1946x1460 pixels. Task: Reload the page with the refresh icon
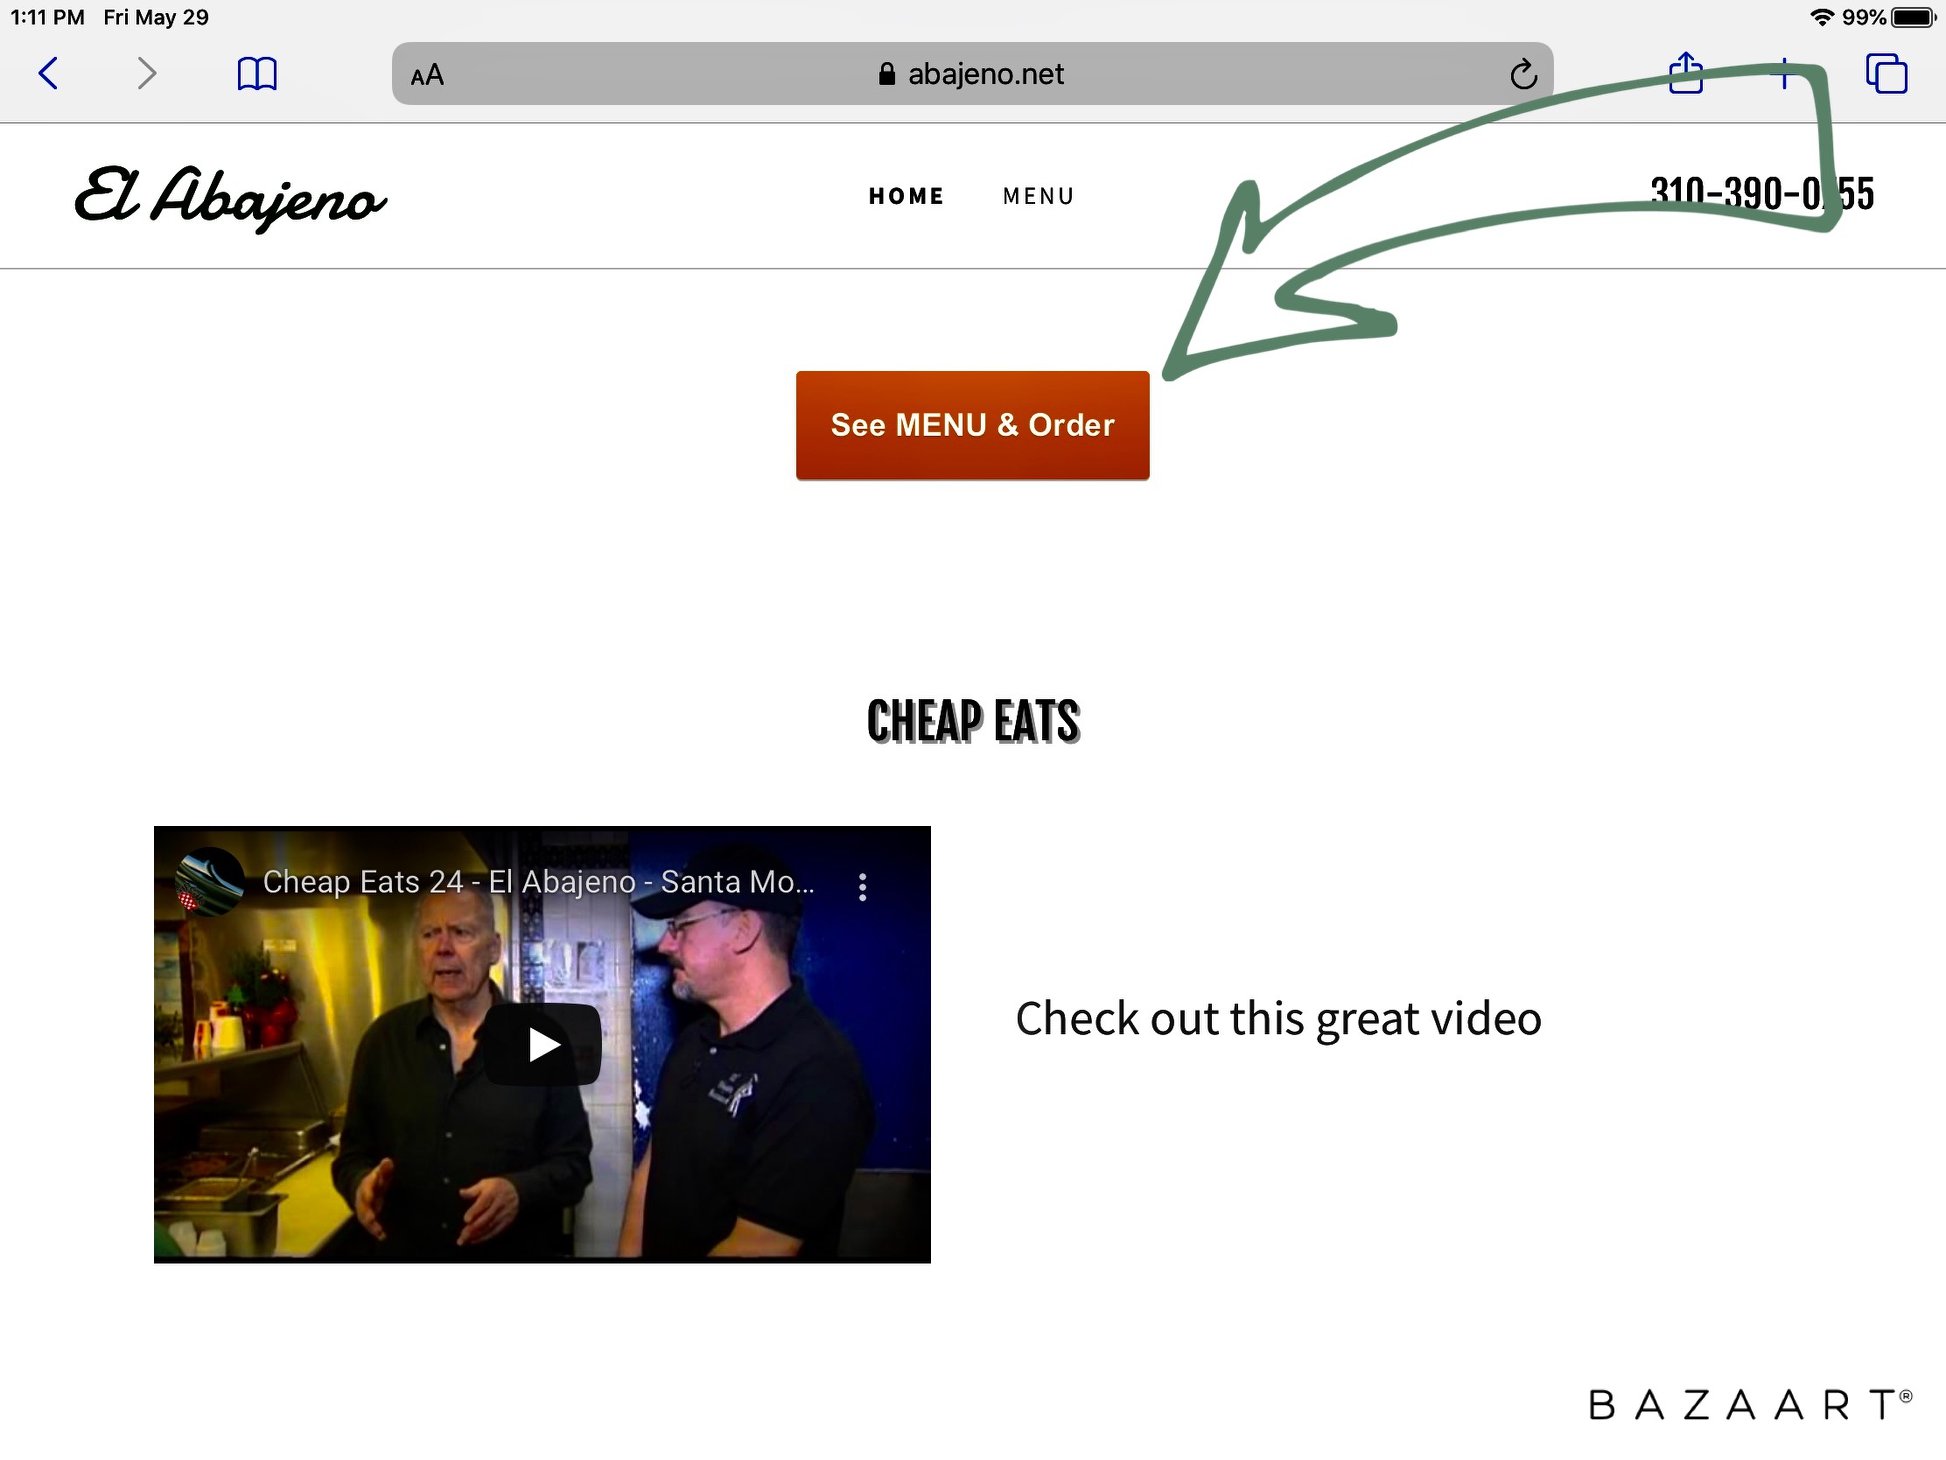click(1523, 74)
